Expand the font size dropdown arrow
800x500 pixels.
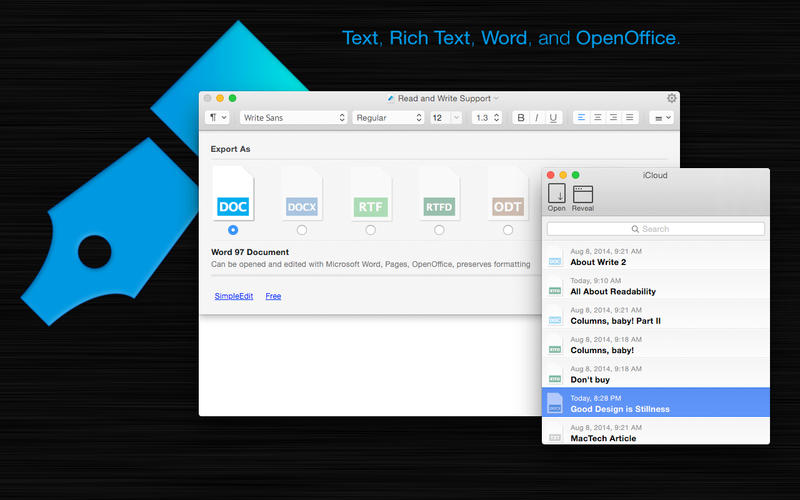click(457, 117)
